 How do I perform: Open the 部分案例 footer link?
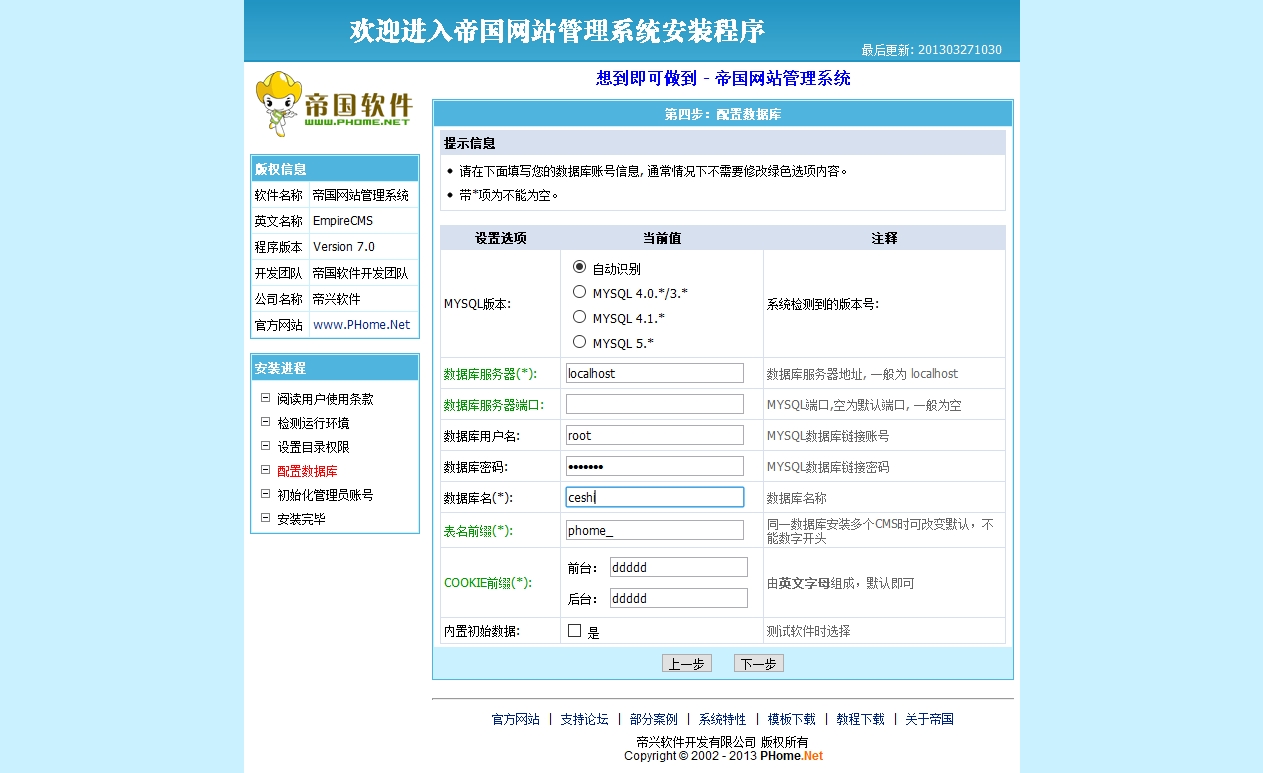[x=653, y=719]
